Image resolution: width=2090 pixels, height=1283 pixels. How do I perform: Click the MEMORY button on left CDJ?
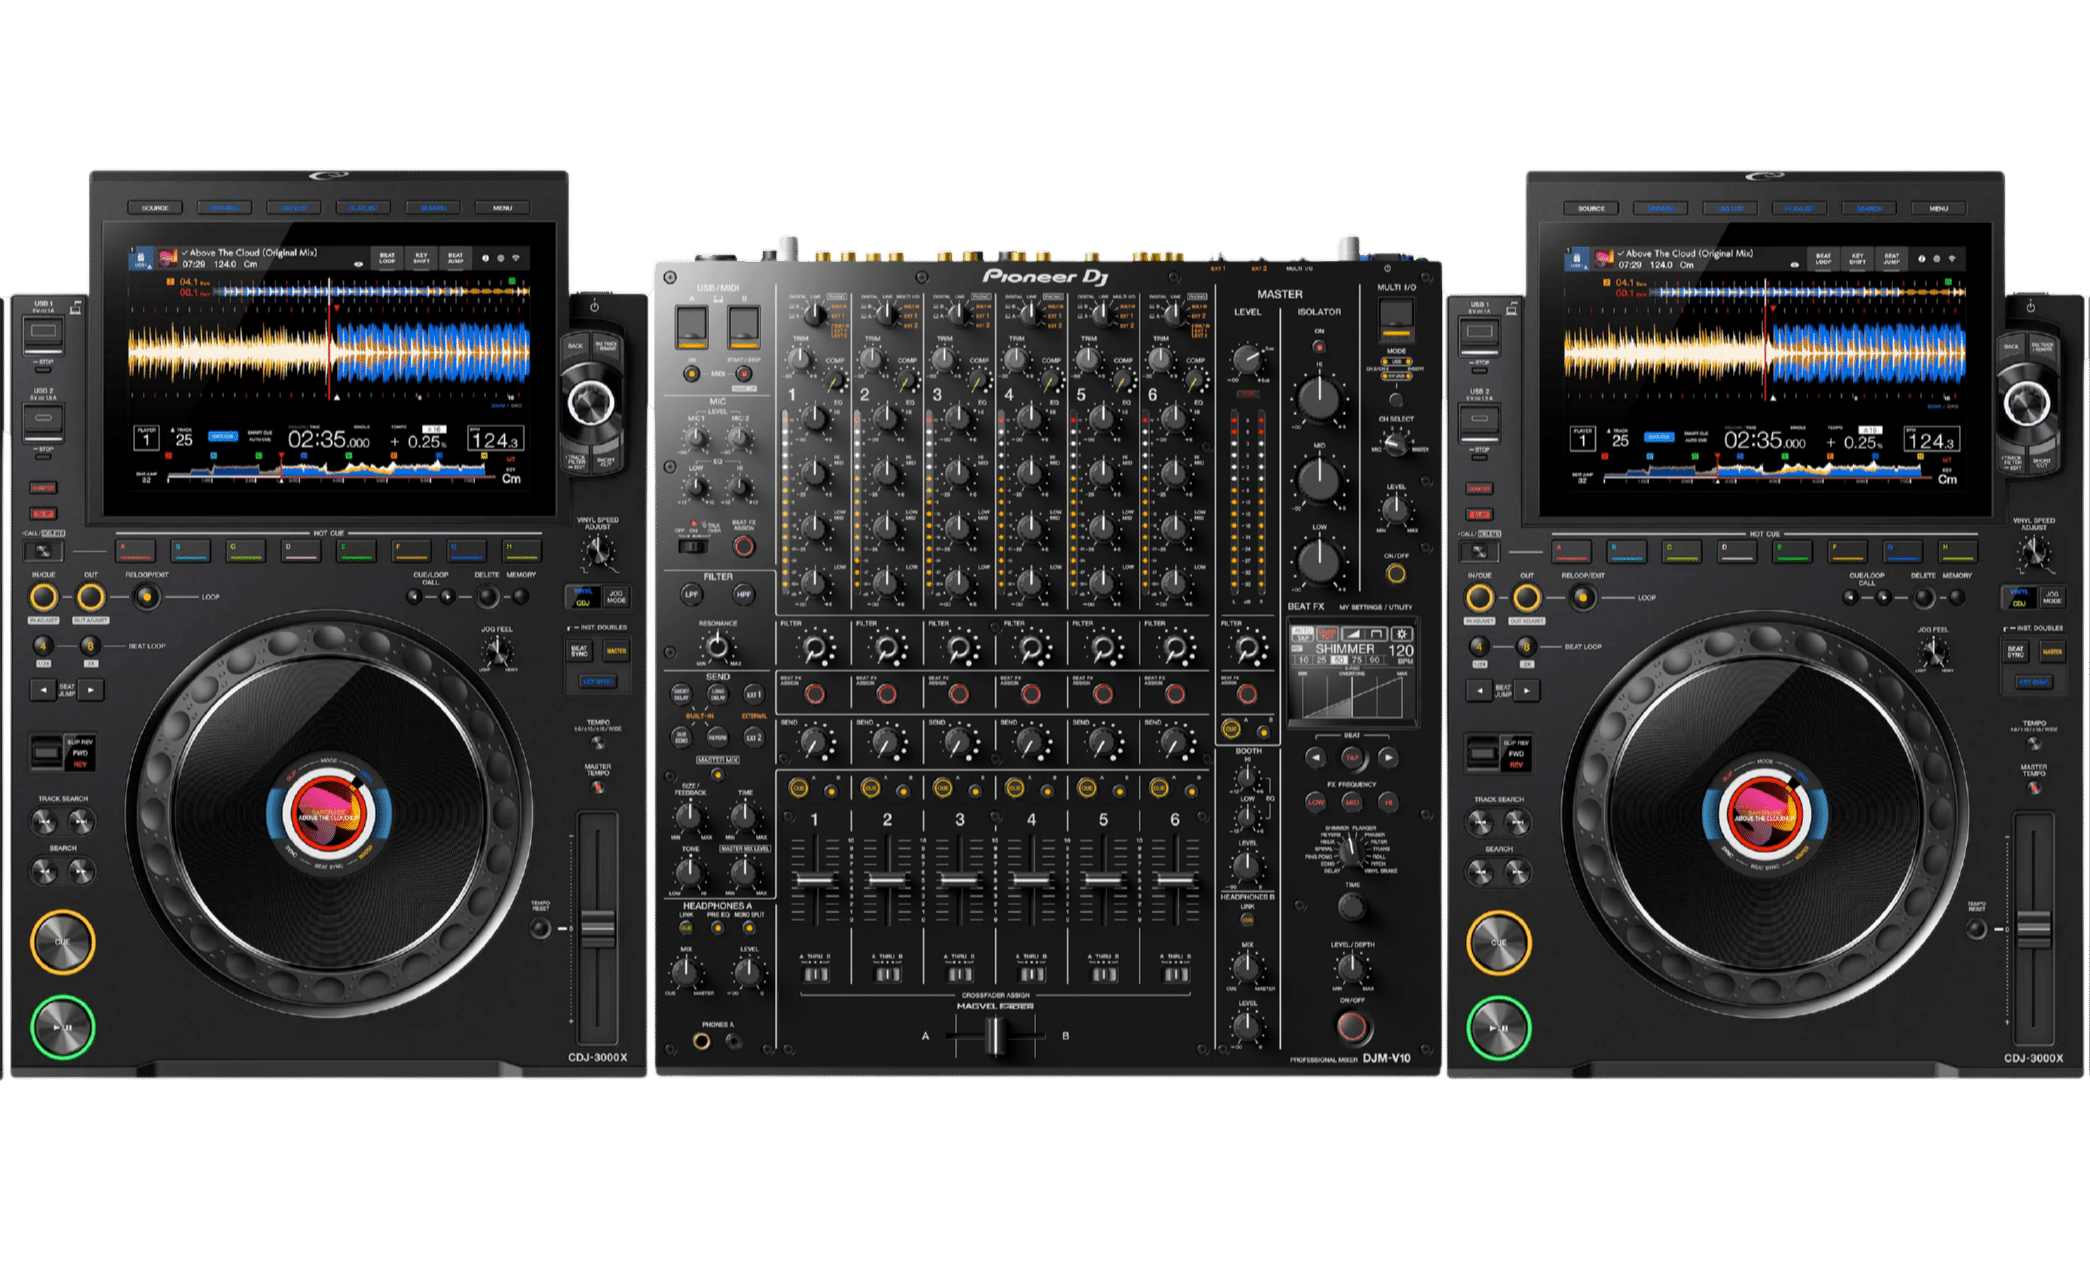click(521, 597)
